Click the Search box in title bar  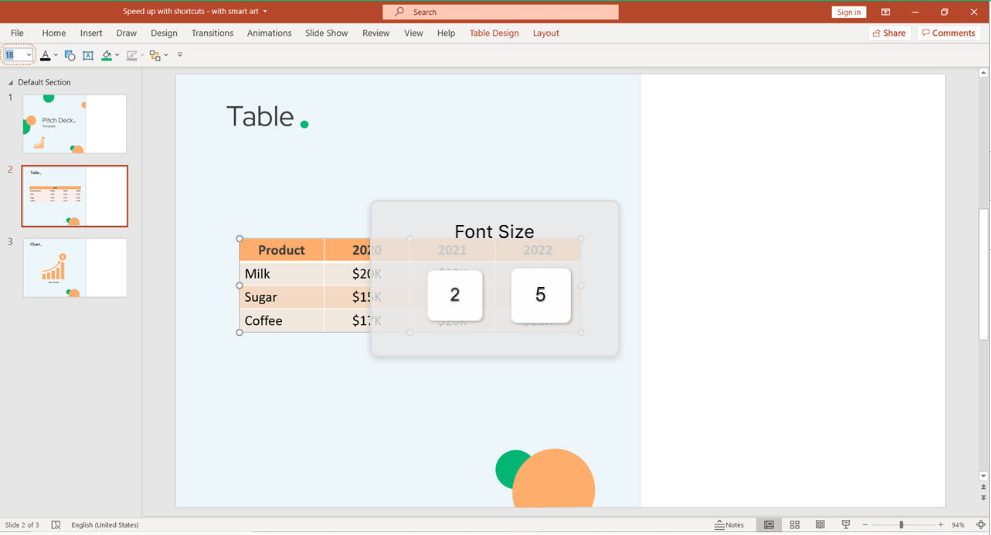(x=501, y=12)
